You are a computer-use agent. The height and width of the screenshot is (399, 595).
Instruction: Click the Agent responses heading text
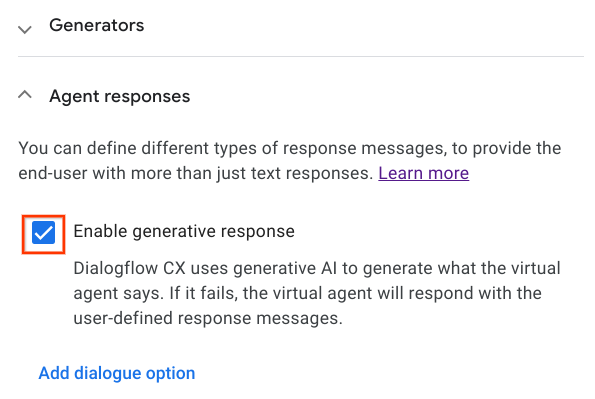120,96
